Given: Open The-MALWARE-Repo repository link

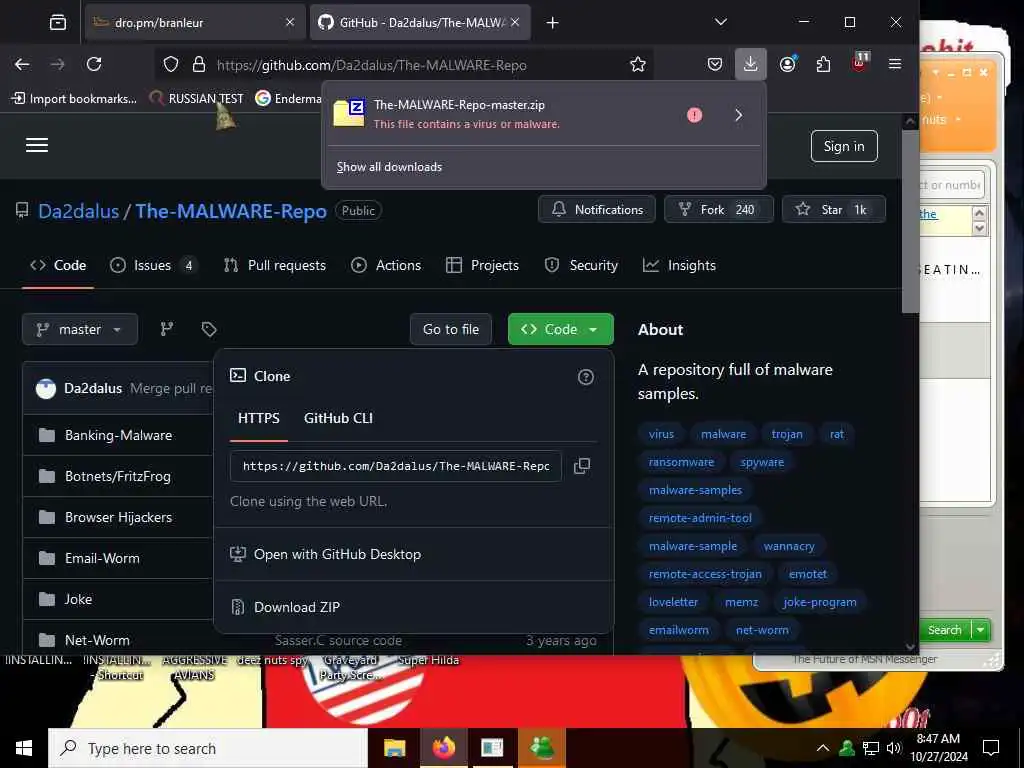Looking at the screenshot, I should [231, 211].
